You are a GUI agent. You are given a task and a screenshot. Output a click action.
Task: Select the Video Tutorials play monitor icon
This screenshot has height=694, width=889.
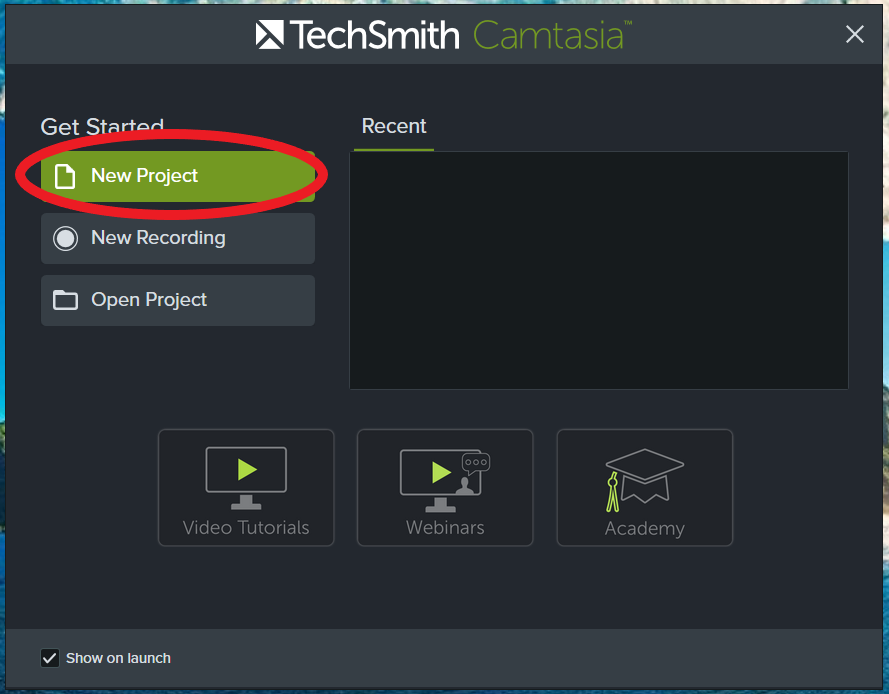(x=245, y=475)
